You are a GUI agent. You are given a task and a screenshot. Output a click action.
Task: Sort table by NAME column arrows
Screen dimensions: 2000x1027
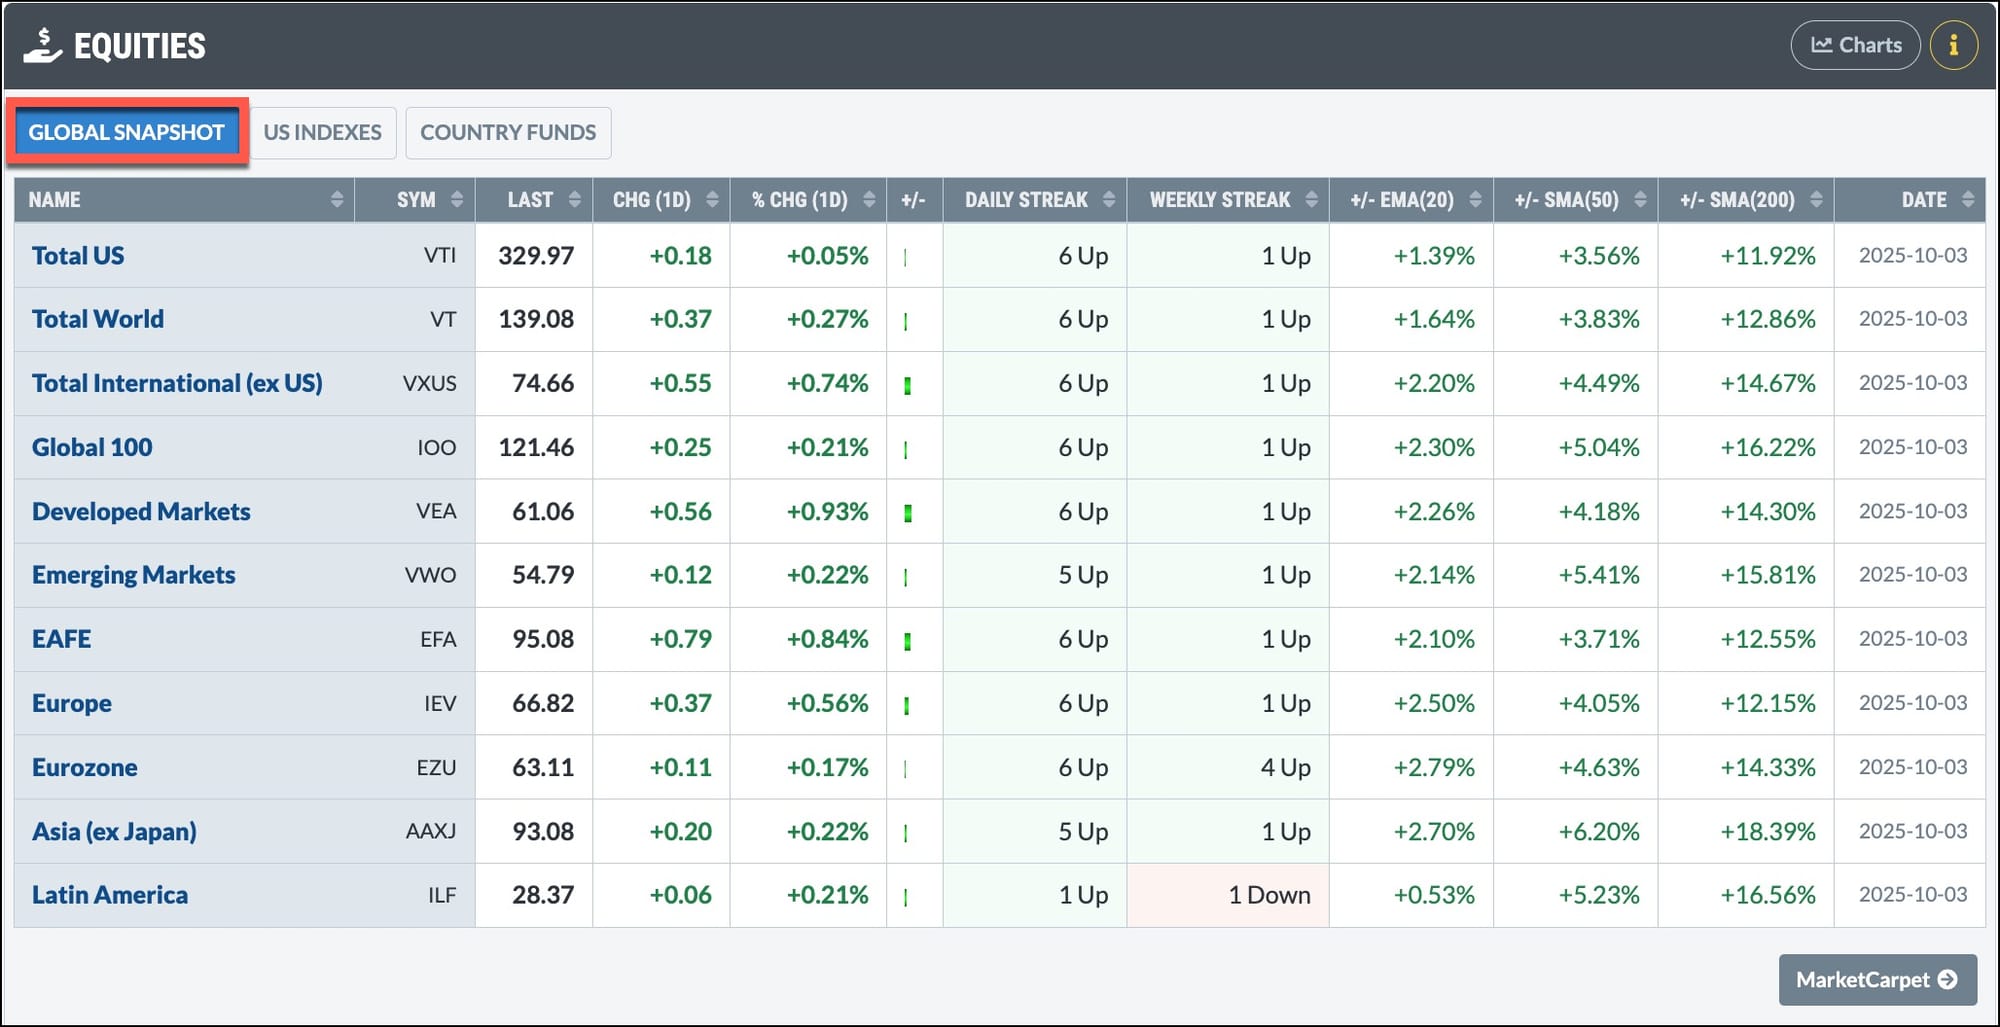(x=337, y=200)
